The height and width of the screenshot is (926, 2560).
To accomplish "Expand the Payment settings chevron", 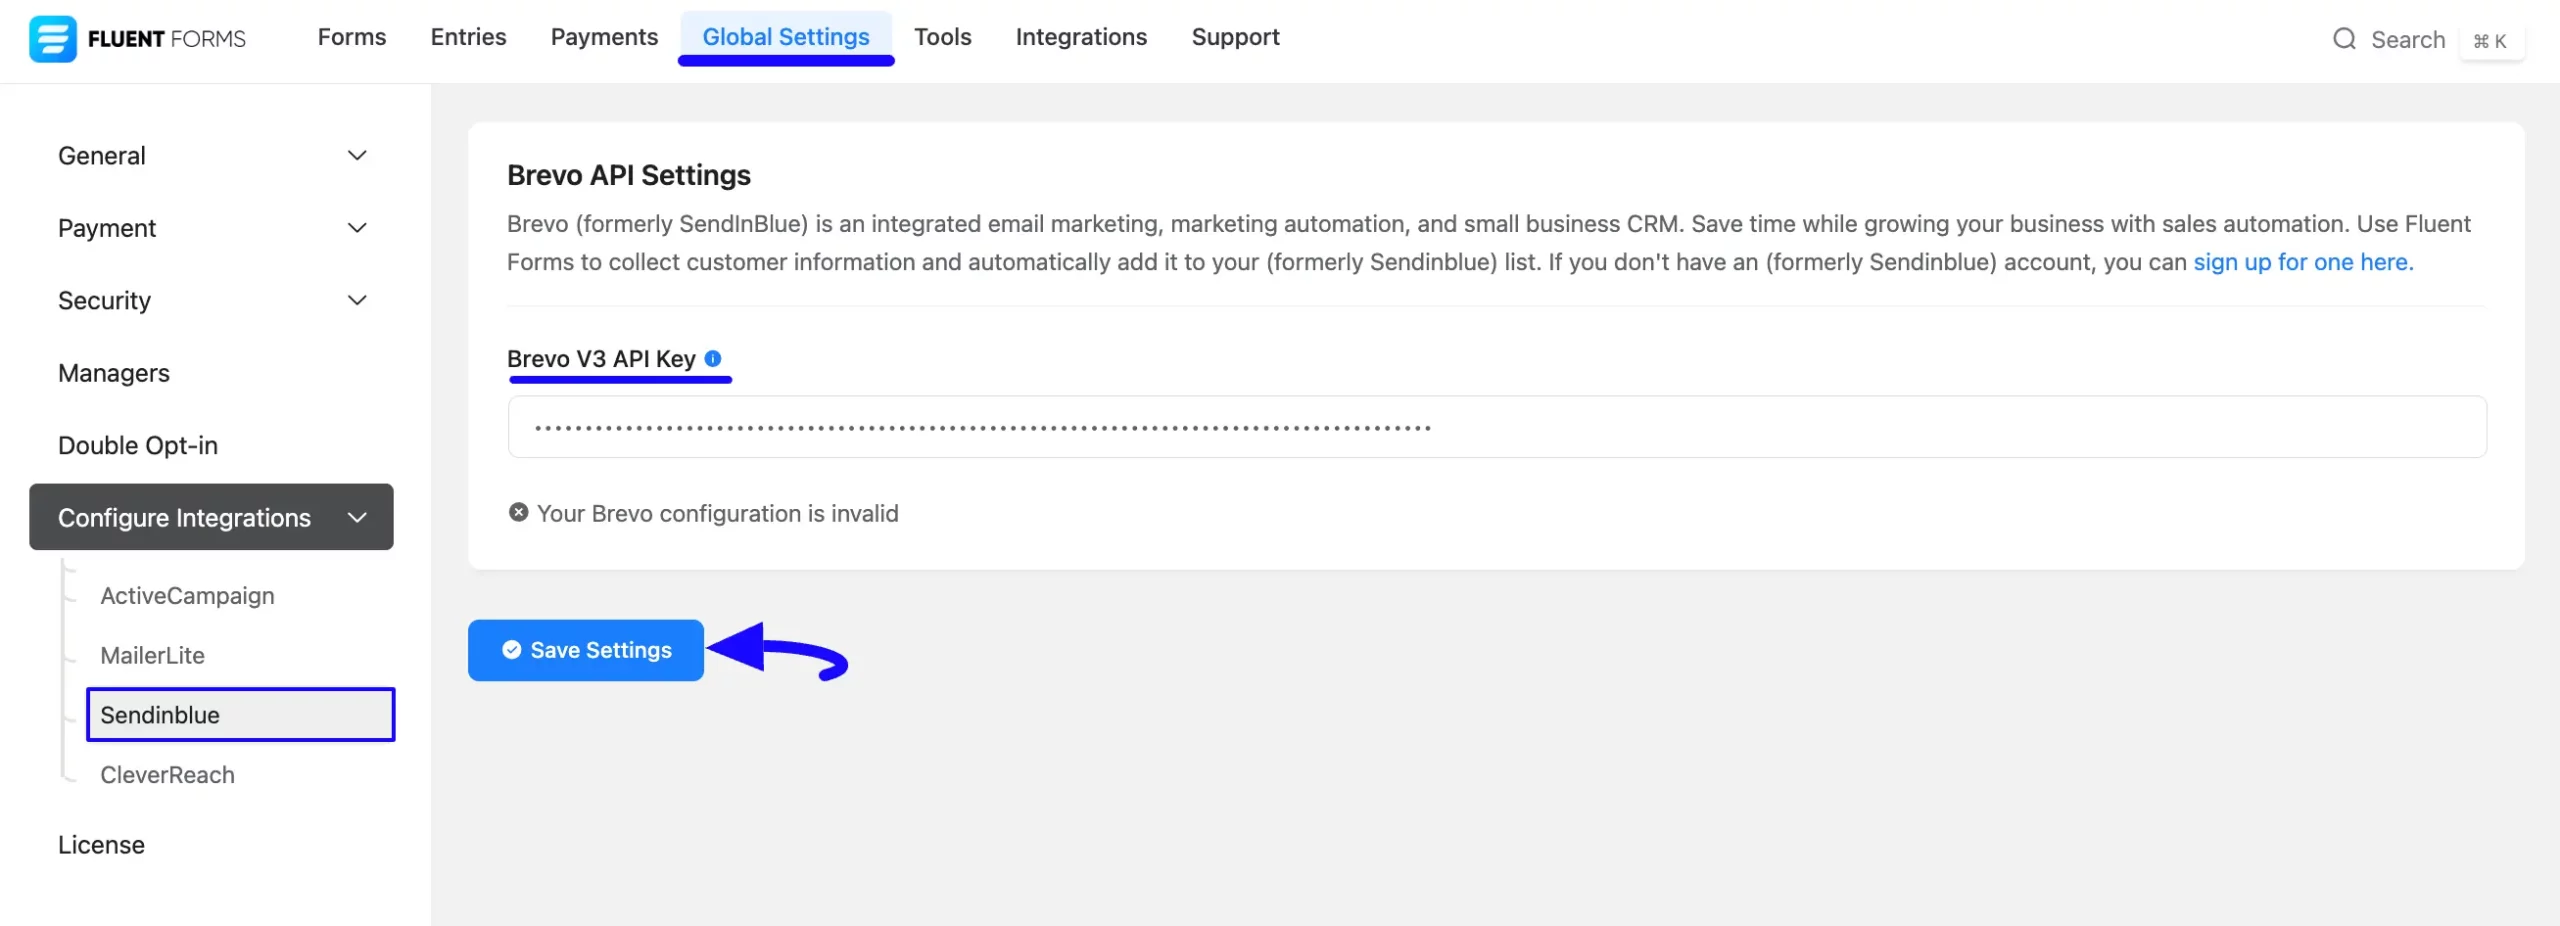I will [357, 228].
